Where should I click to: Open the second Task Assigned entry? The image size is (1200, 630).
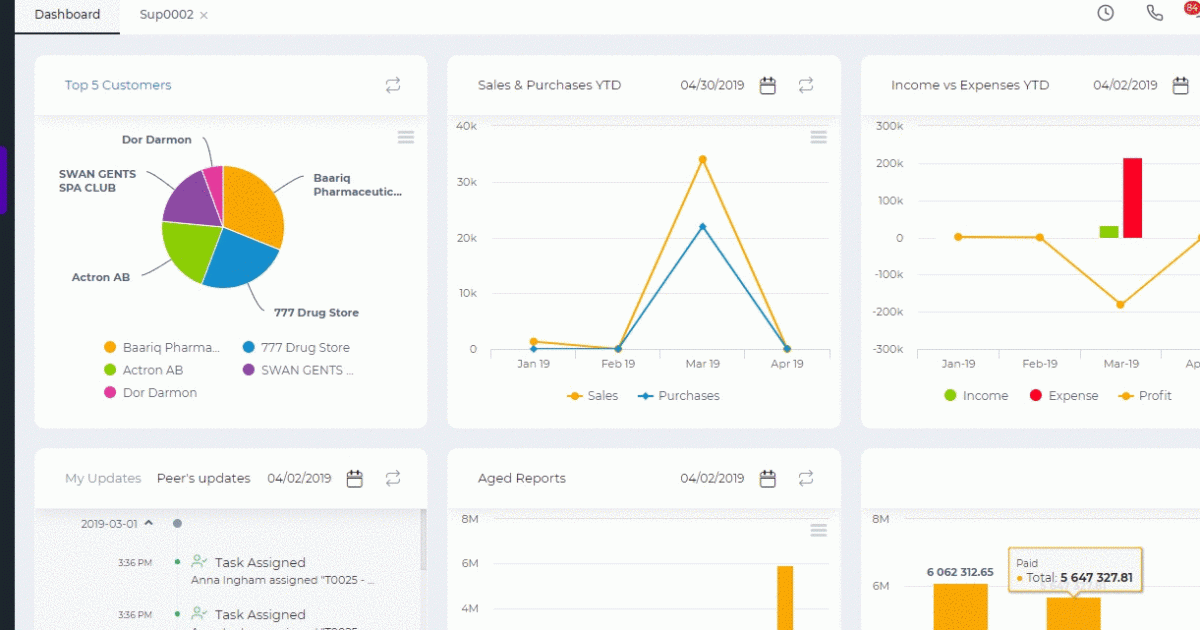[x=260, y=615]
